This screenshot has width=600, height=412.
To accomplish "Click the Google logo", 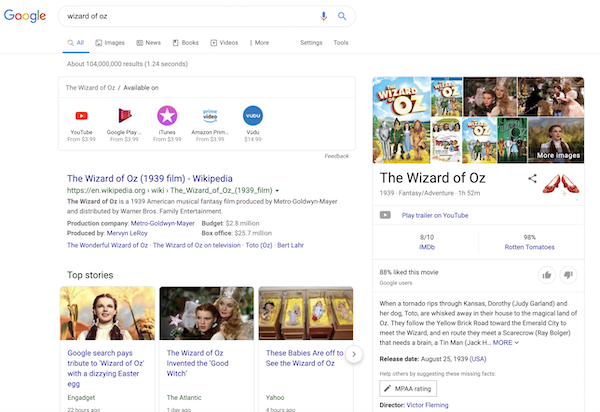I will [x=25, y=16].
